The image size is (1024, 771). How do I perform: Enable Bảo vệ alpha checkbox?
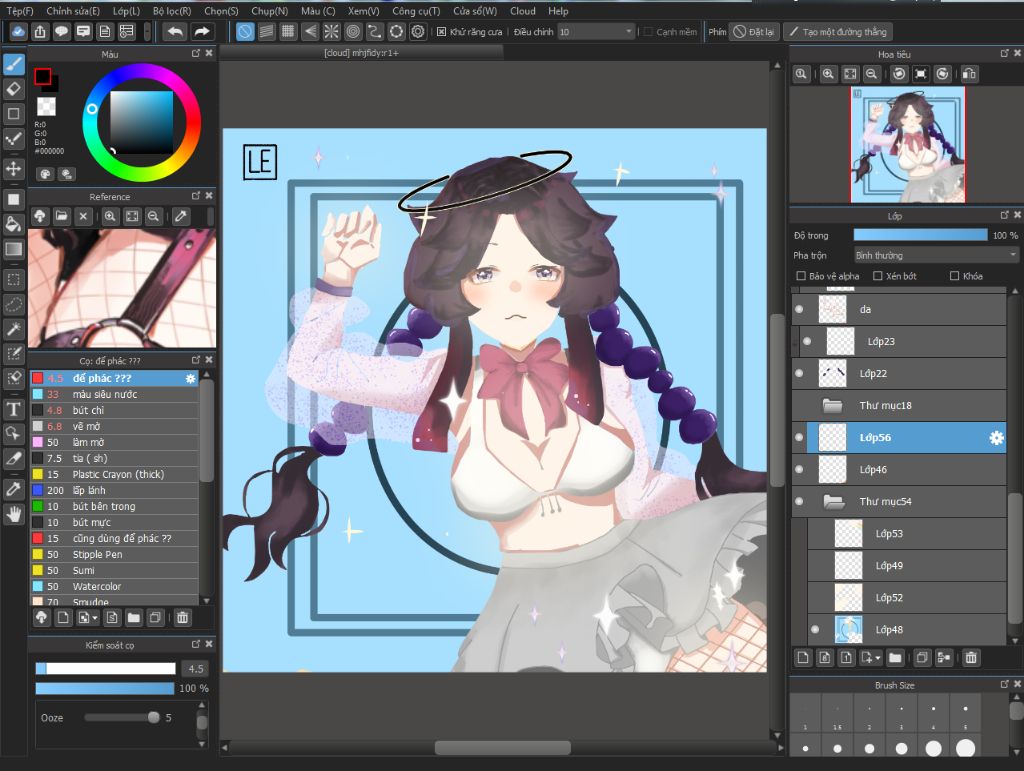point(801,276)
